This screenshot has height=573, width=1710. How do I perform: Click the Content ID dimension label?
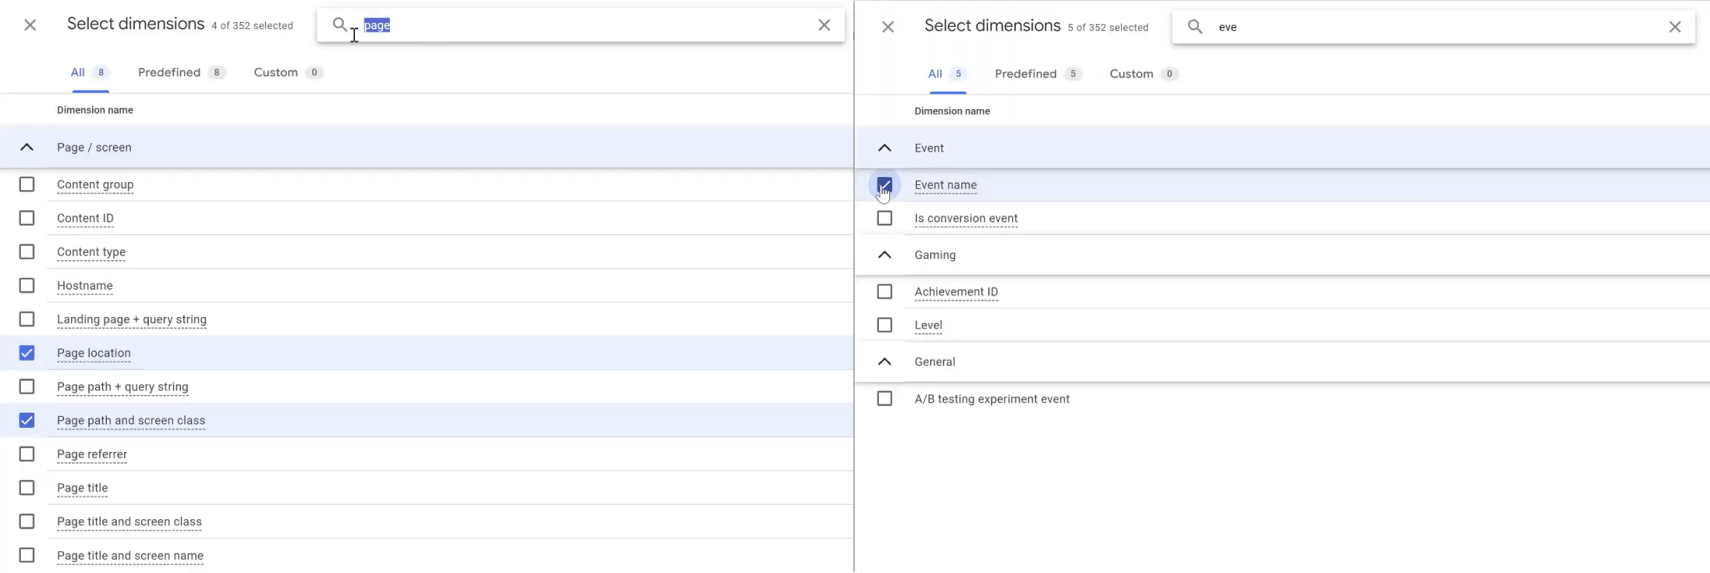(85, 218)
